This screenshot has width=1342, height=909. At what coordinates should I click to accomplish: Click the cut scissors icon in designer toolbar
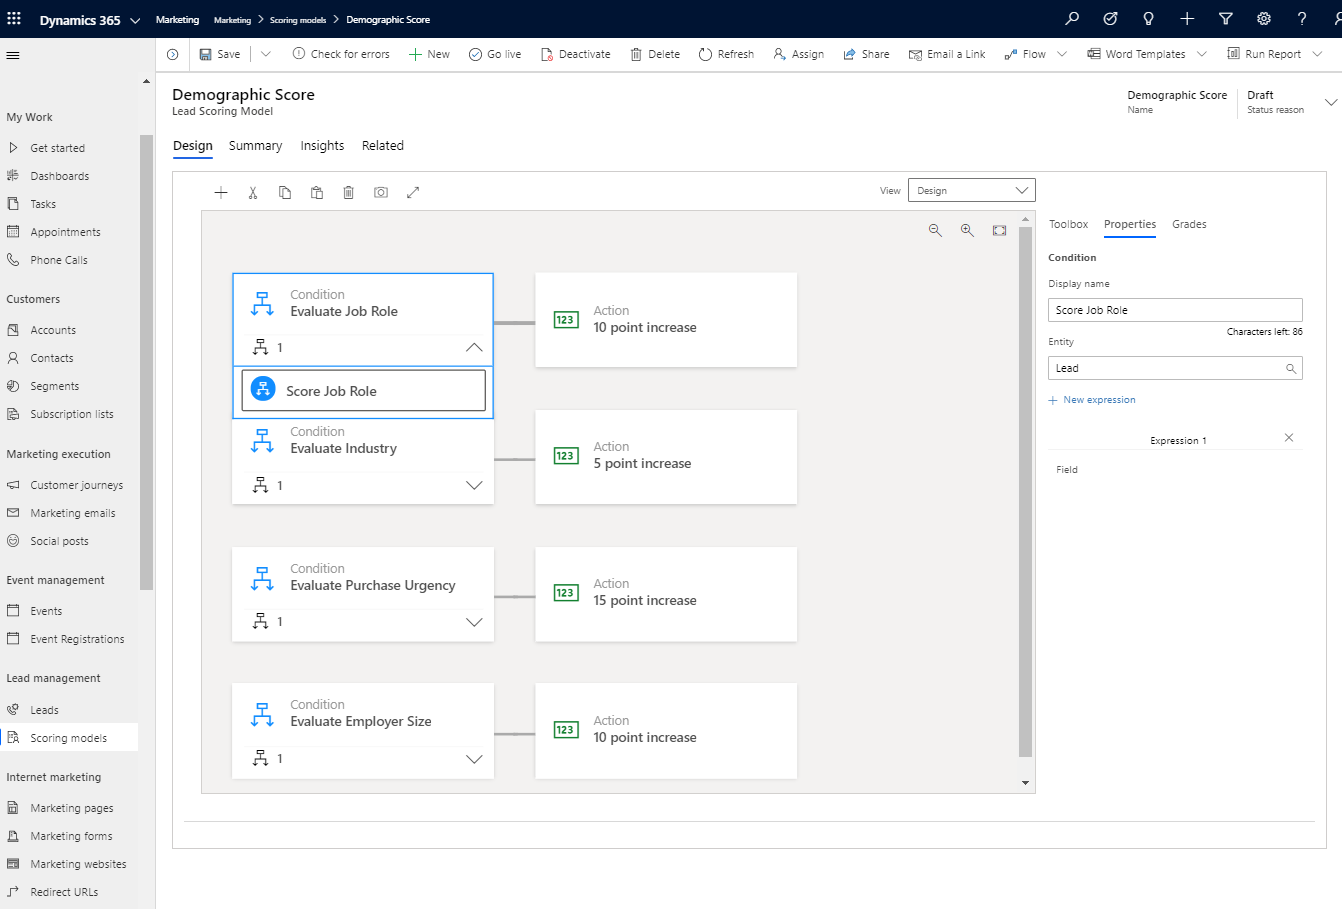click(253, 192)
